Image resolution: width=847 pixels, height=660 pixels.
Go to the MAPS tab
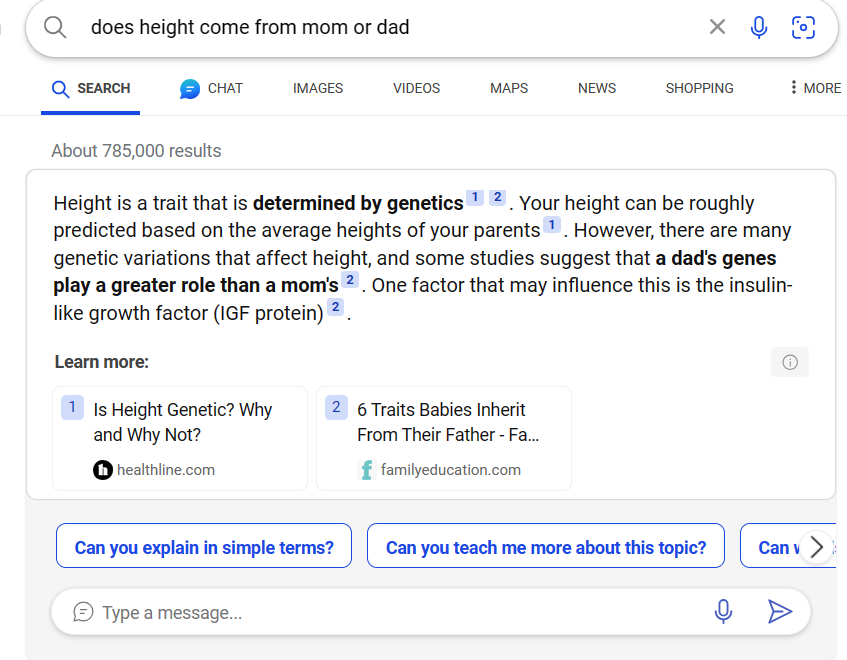tap(509, 88)
